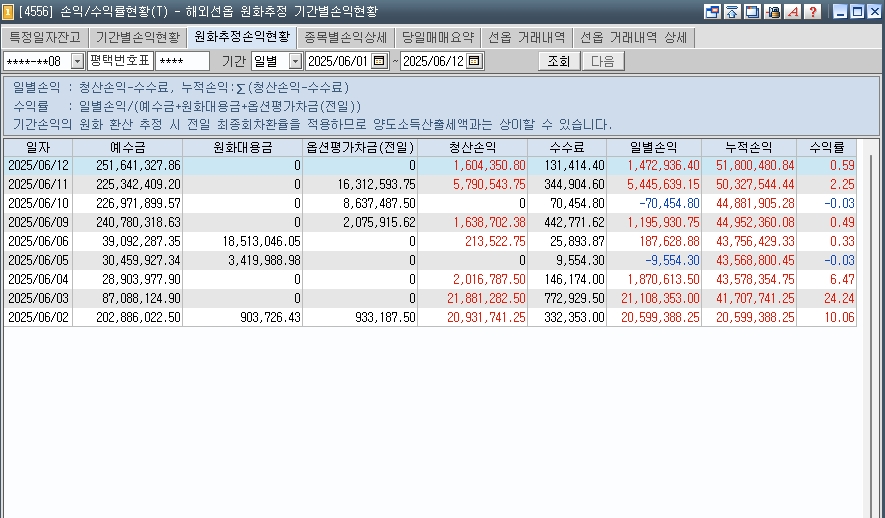Close the 4556 window

[874, 11]
